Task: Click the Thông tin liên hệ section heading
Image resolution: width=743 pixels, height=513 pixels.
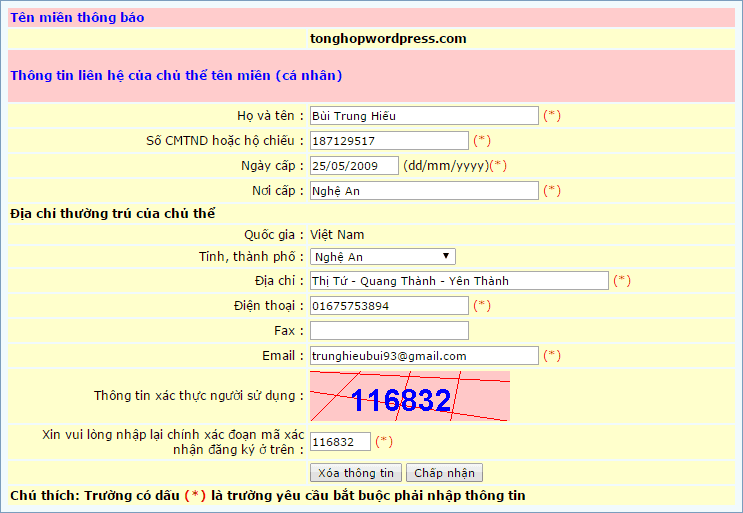Action: click(176, 75)
